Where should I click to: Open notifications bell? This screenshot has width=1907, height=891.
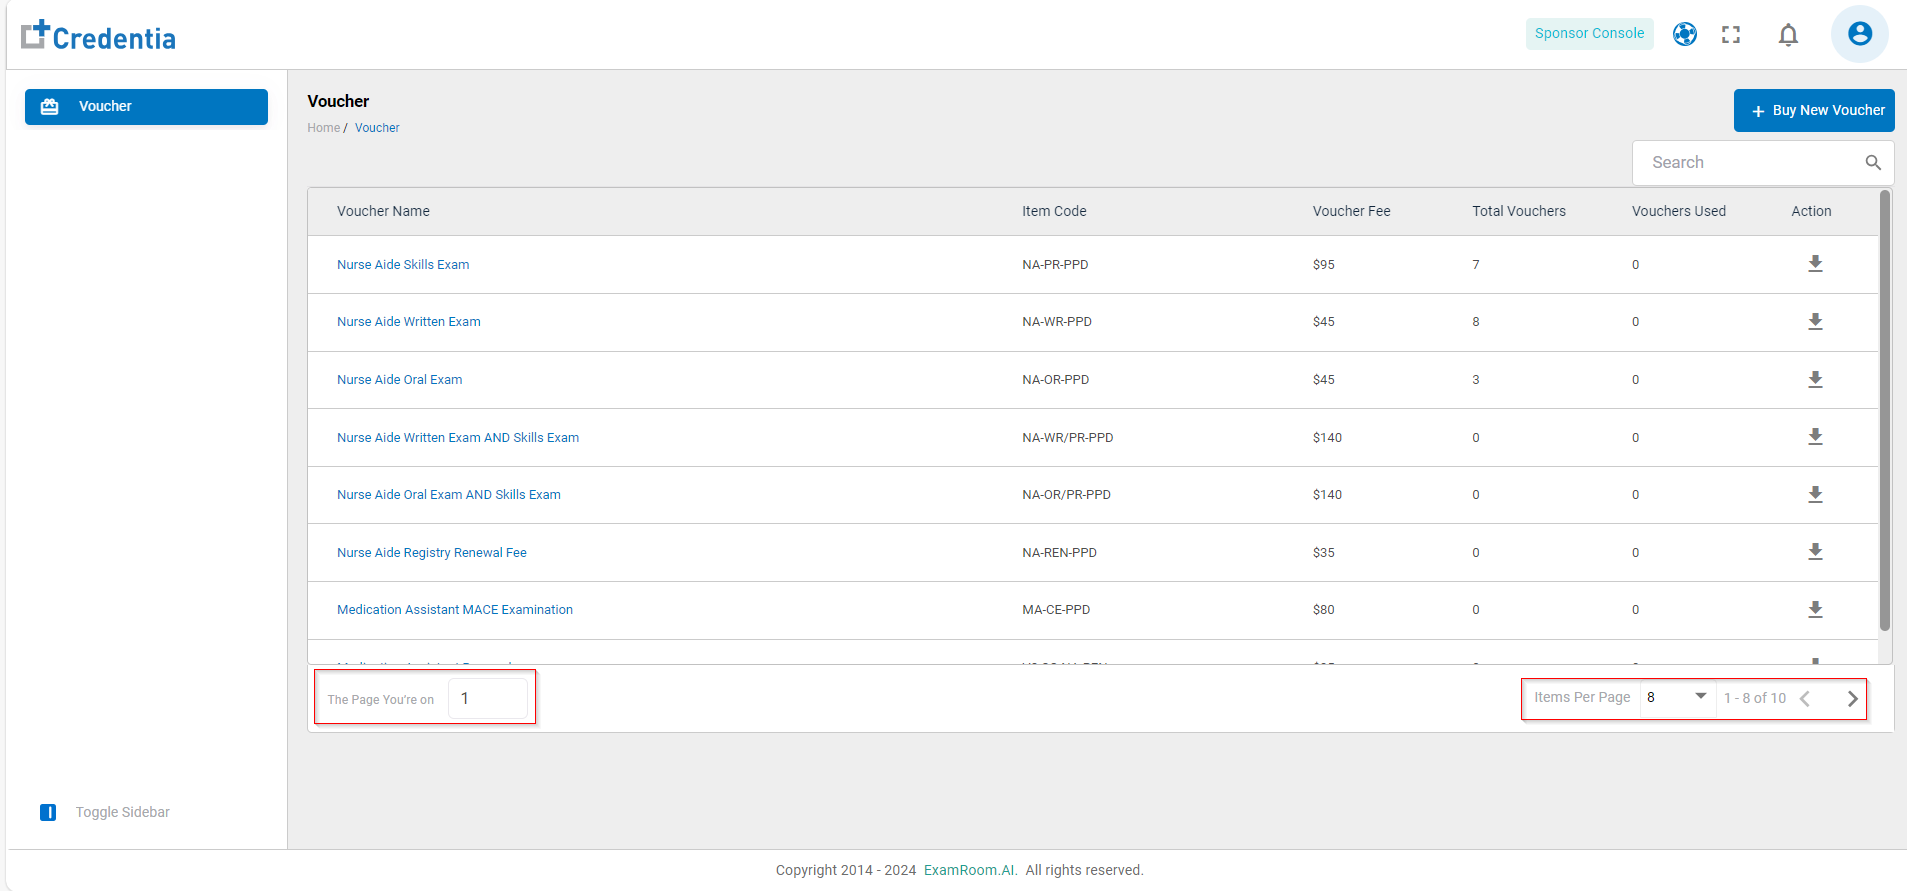tap(1788, 35)
